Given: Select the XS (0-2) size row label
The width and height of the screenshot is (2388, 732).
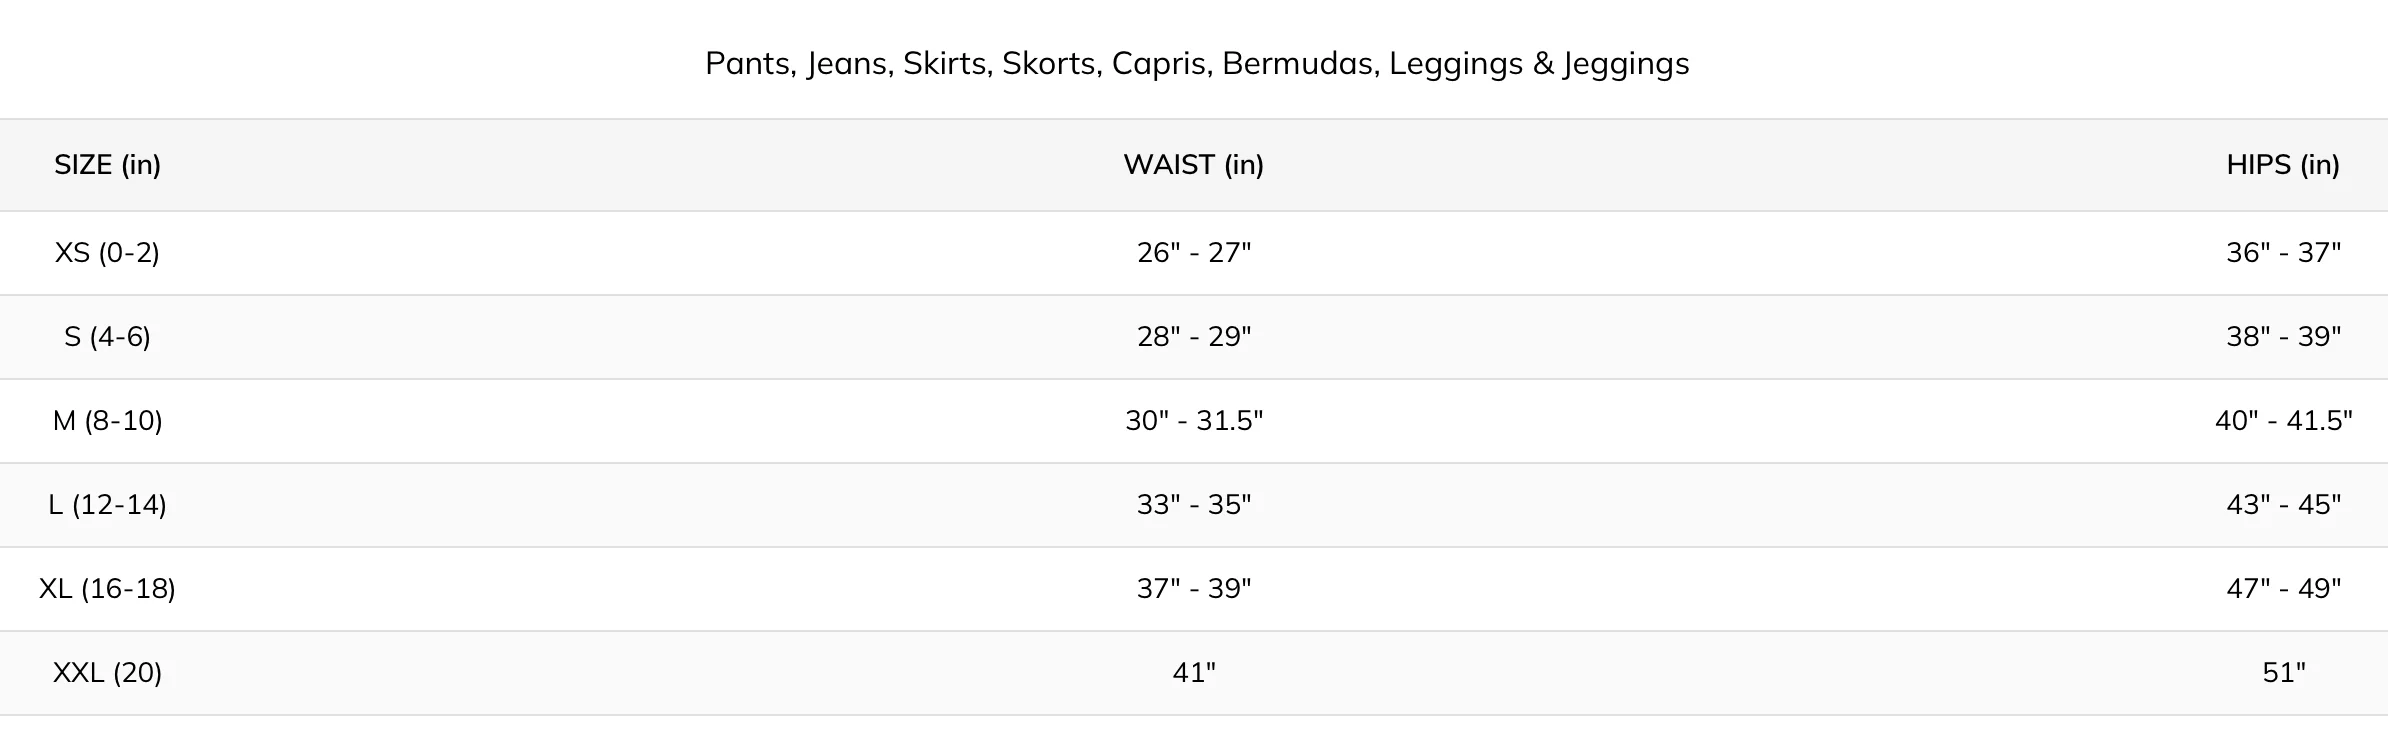Looking at the screenshot, I should tap(107, 253).
